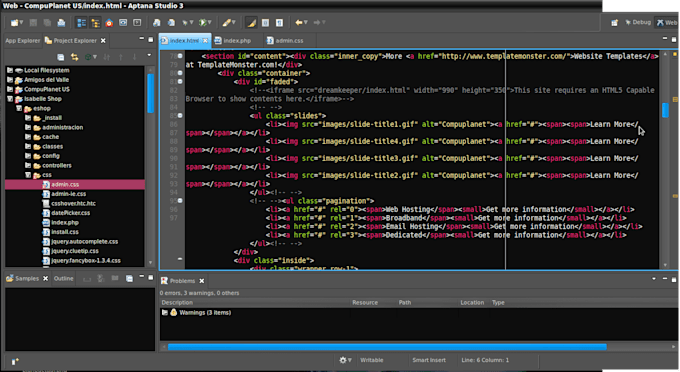Open the preview browser toolbar icon
Screen dimensions: 680x372
123,23
